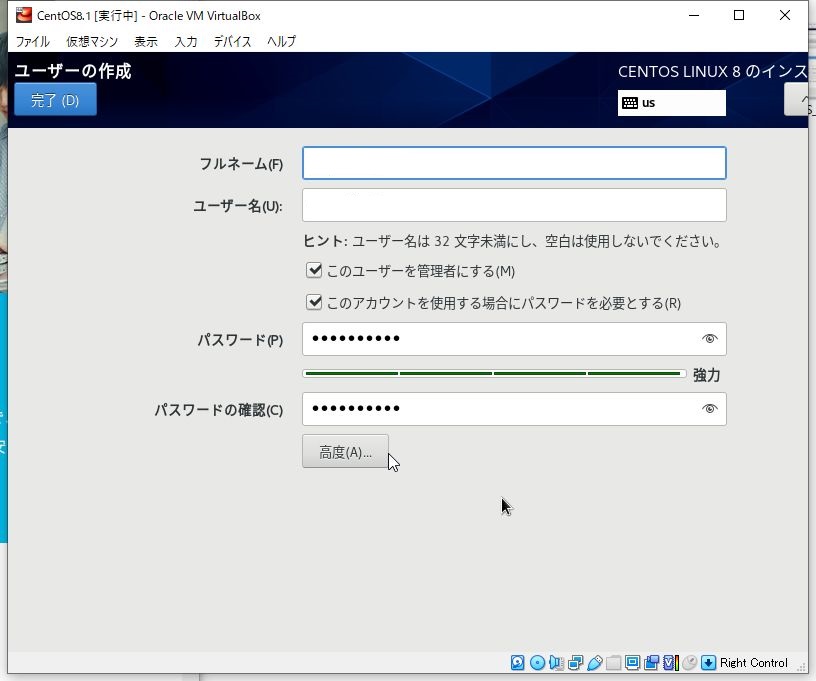
Task: Click the password strength bar
Action: point(494,374)
